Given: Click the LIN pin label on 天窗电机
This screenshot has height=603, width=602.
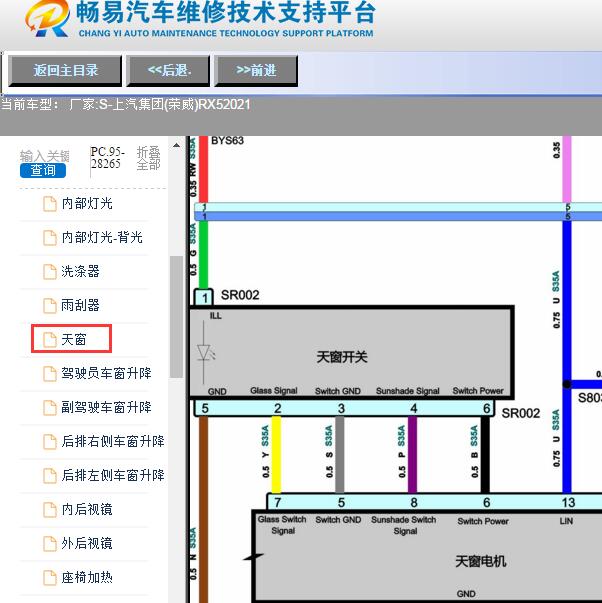Looking at the screenshot, I should pyautogui.click(x=566, y=521).
